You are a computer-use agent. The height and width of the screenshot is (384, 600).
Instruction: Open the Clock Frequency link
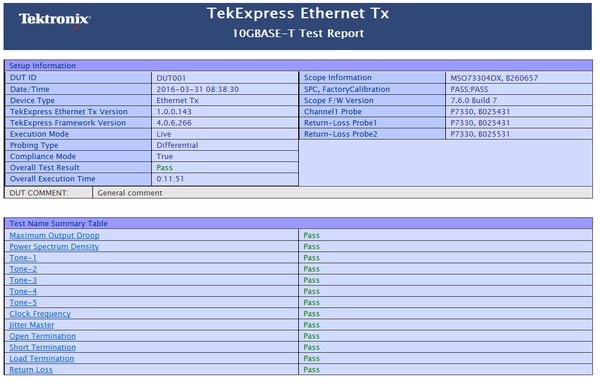[40, 314]
